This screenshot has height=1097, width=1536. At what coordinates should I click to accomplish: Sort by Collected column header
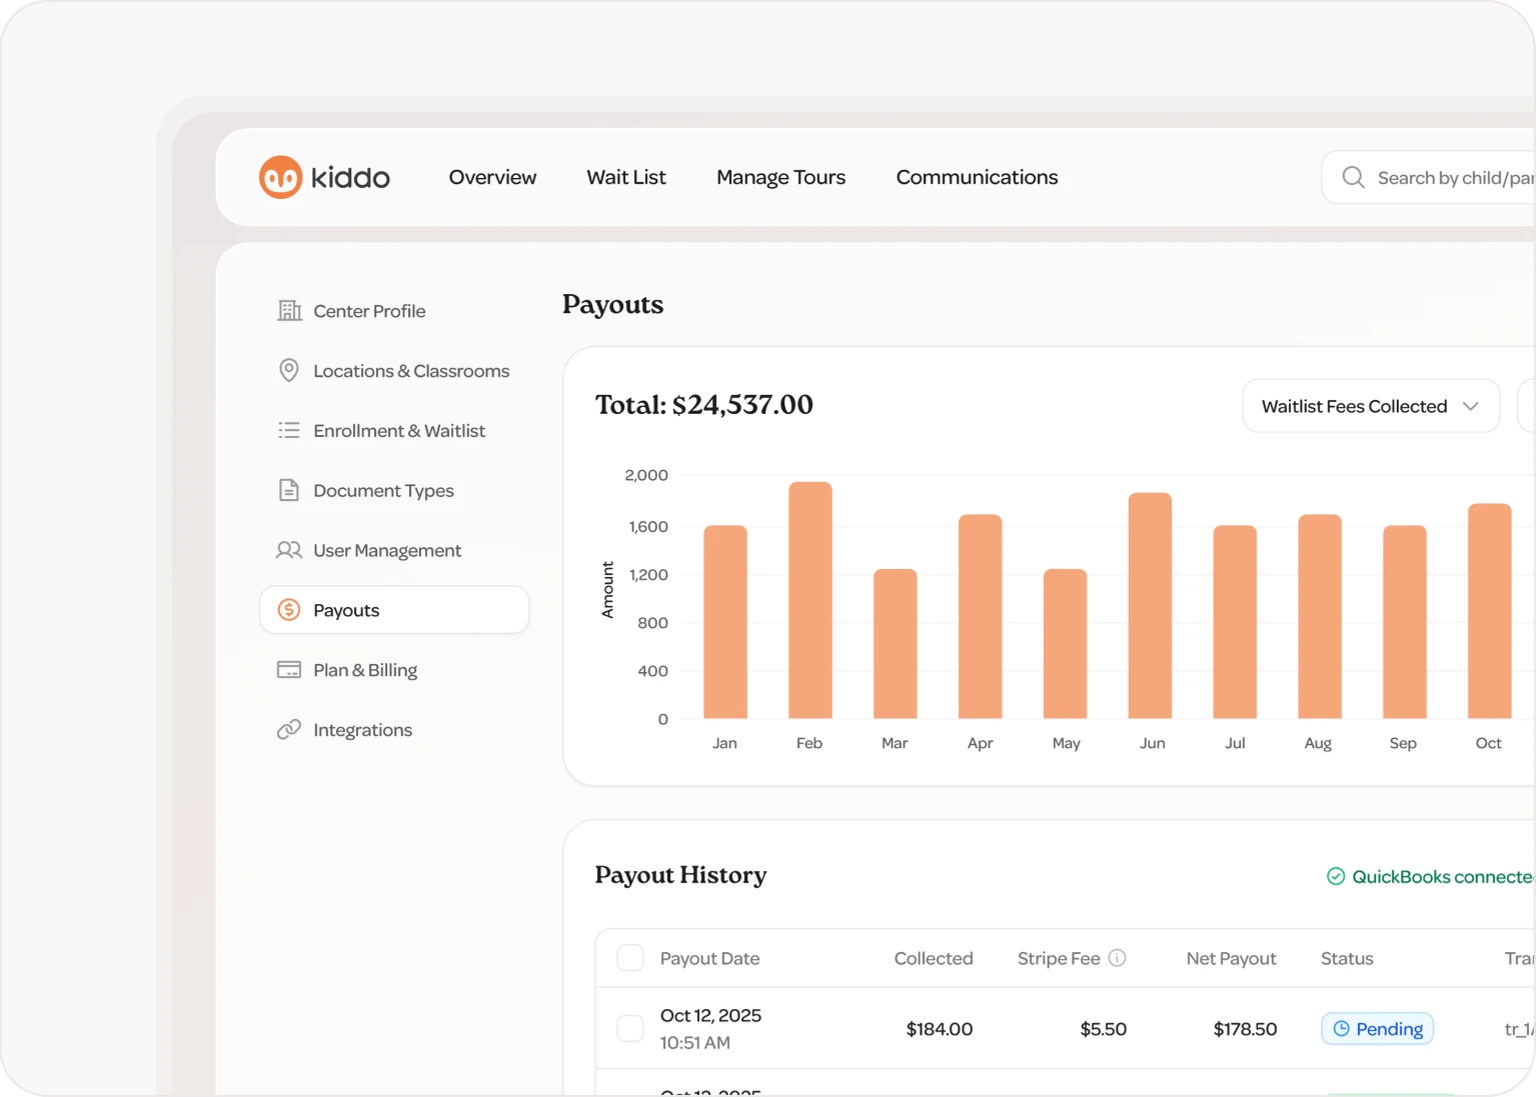pyautogui.click(x=933, y=958)
